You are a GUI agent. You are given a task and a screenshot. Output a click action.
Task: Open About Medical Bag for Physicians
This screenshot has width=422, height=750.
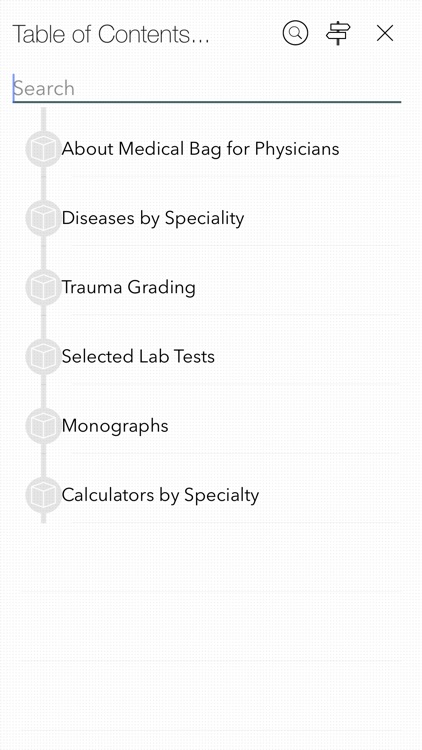coord(200,149)
